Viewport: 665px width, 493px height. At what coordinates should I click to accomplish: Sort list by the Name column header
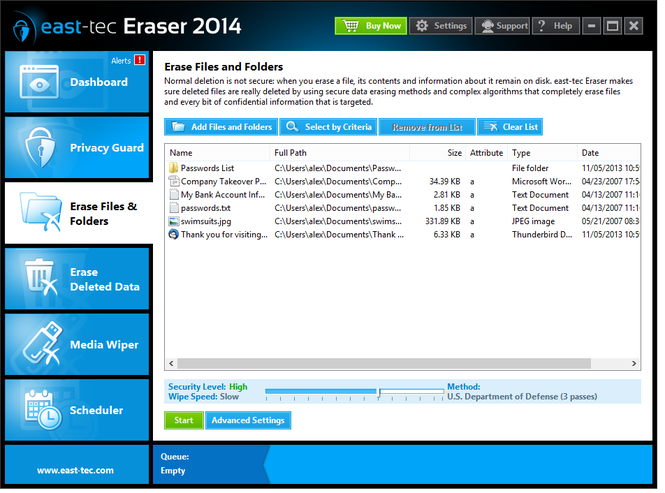pos(218,153)
